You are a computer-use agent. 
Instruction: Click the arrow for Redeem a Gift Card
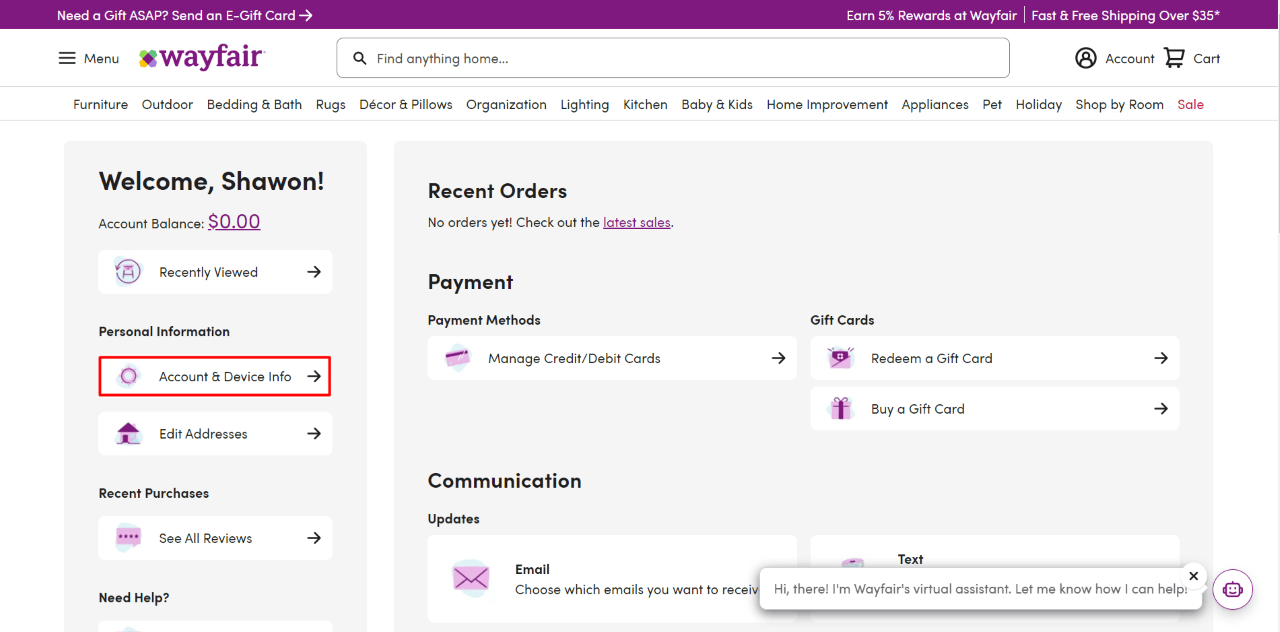(x=1161, y=358)
